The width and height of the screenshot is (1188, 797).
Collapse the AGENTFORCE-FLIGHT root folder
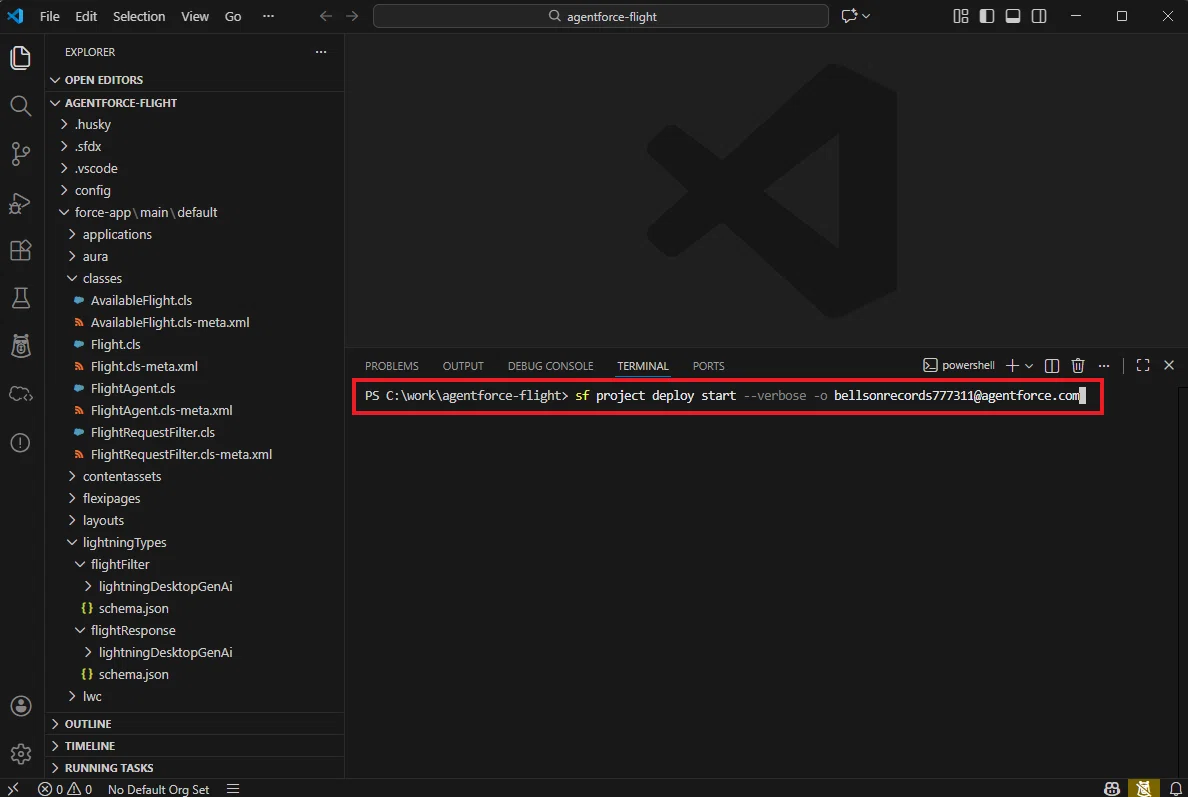click(x=121, y=102)
